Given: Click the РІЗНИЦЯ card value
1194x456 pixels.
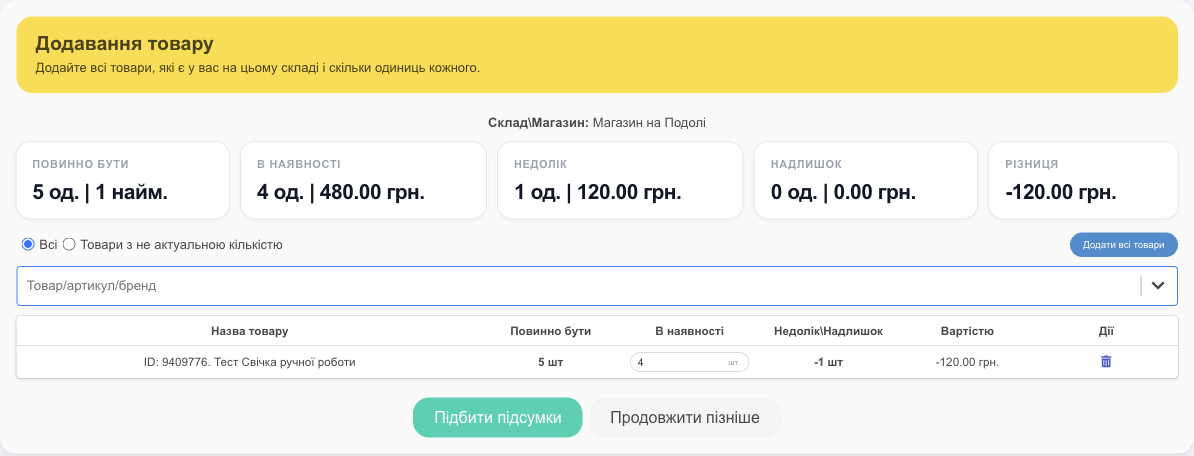Looking at the screenshot, I should tap(1061, 192).
